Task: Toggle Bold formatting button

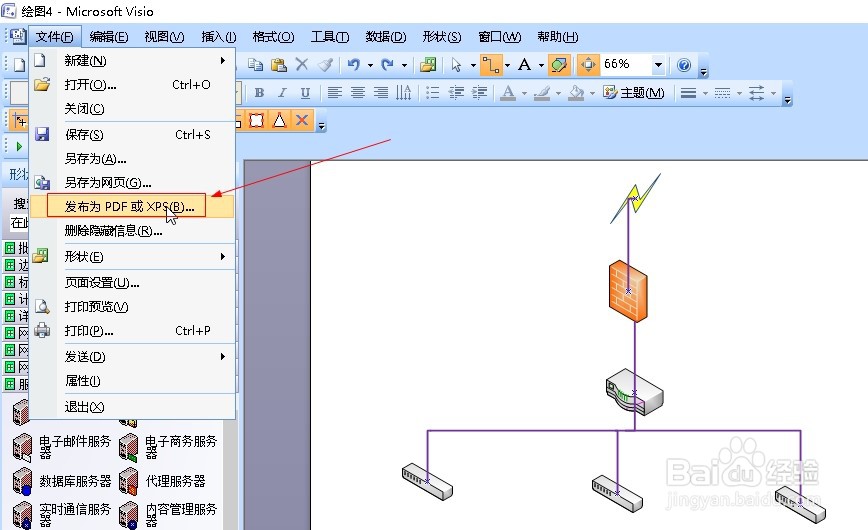Action: (259, 92)
